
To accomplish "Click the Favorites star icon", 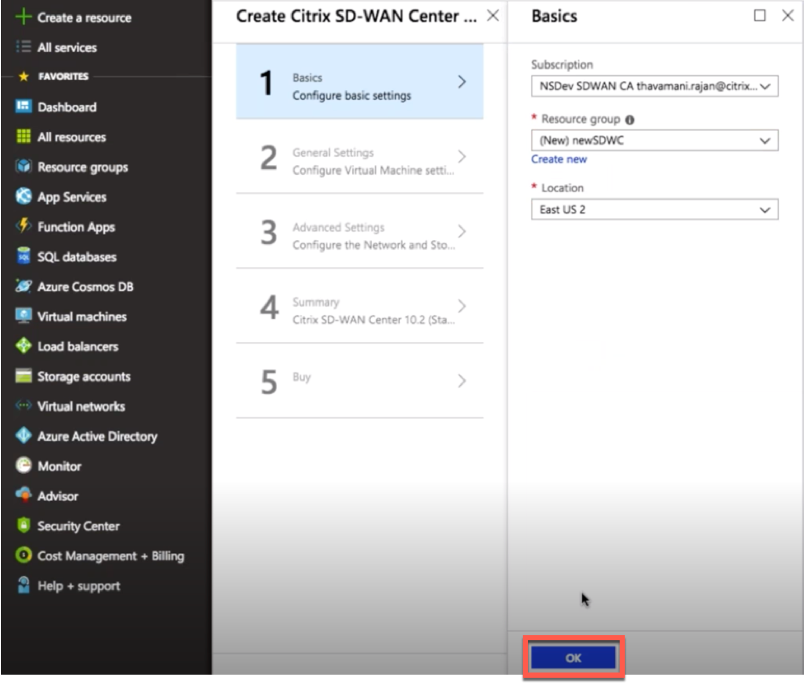I will (x=24, y=76).
